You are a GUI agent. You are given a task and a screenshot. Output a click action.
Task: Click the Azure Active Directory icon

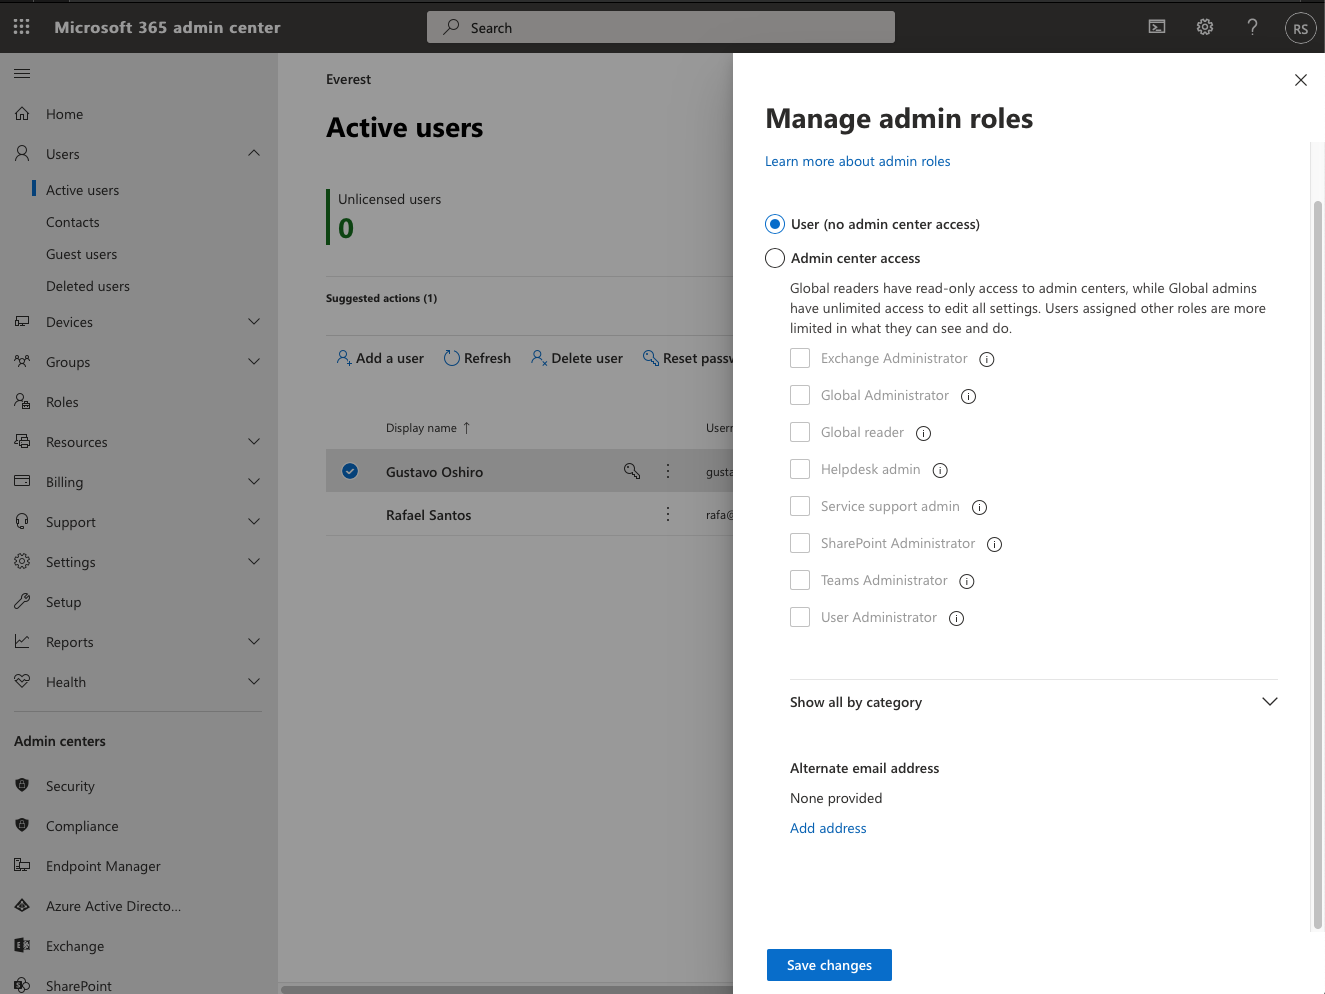[x=22, y=905]
